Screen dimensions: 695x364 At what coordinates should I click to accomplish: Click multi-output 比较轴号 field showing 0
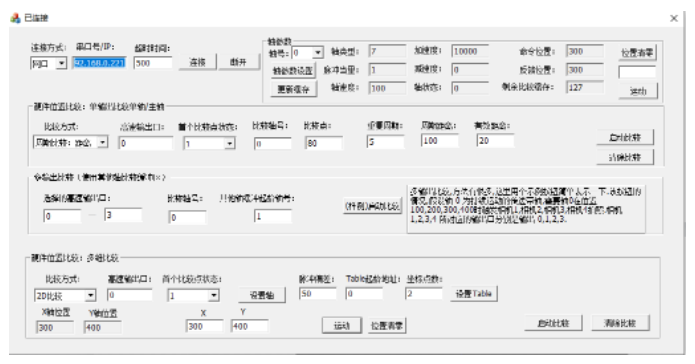[x=187, y=217]
